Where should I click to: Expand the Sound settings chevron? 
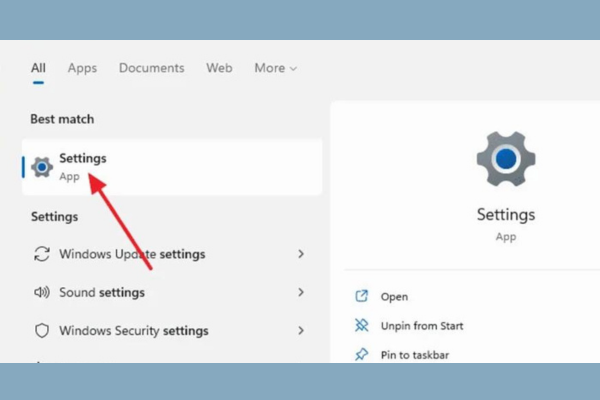coord(301,292)
